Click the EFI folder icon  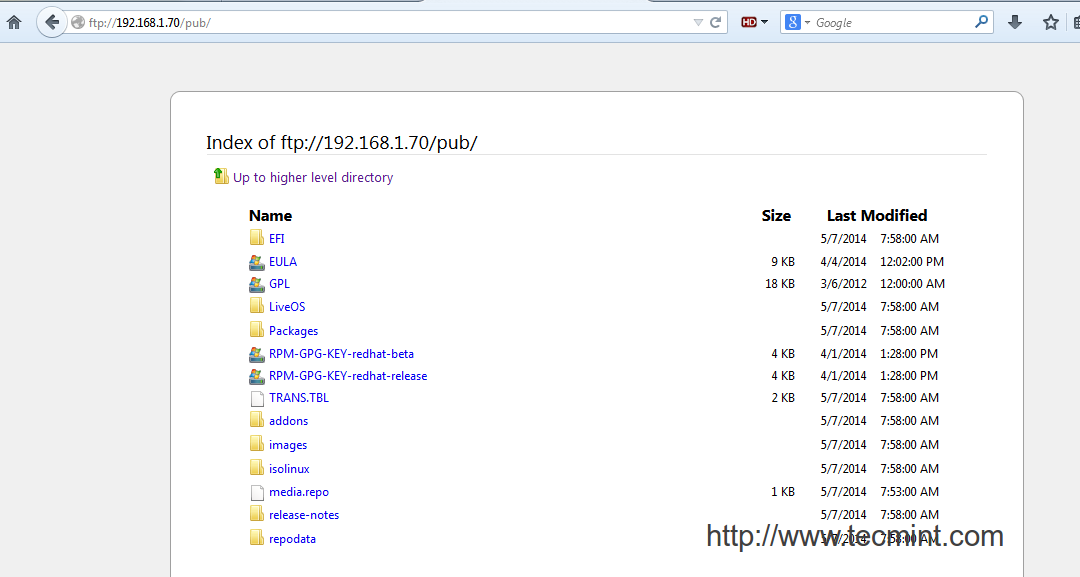257,238
